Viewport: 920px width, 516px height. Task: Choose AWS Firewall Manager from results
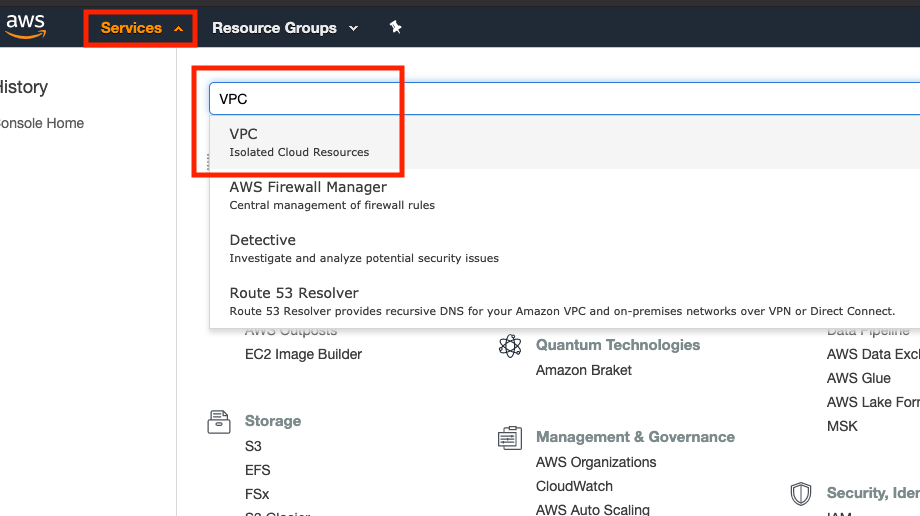[308, 195]
